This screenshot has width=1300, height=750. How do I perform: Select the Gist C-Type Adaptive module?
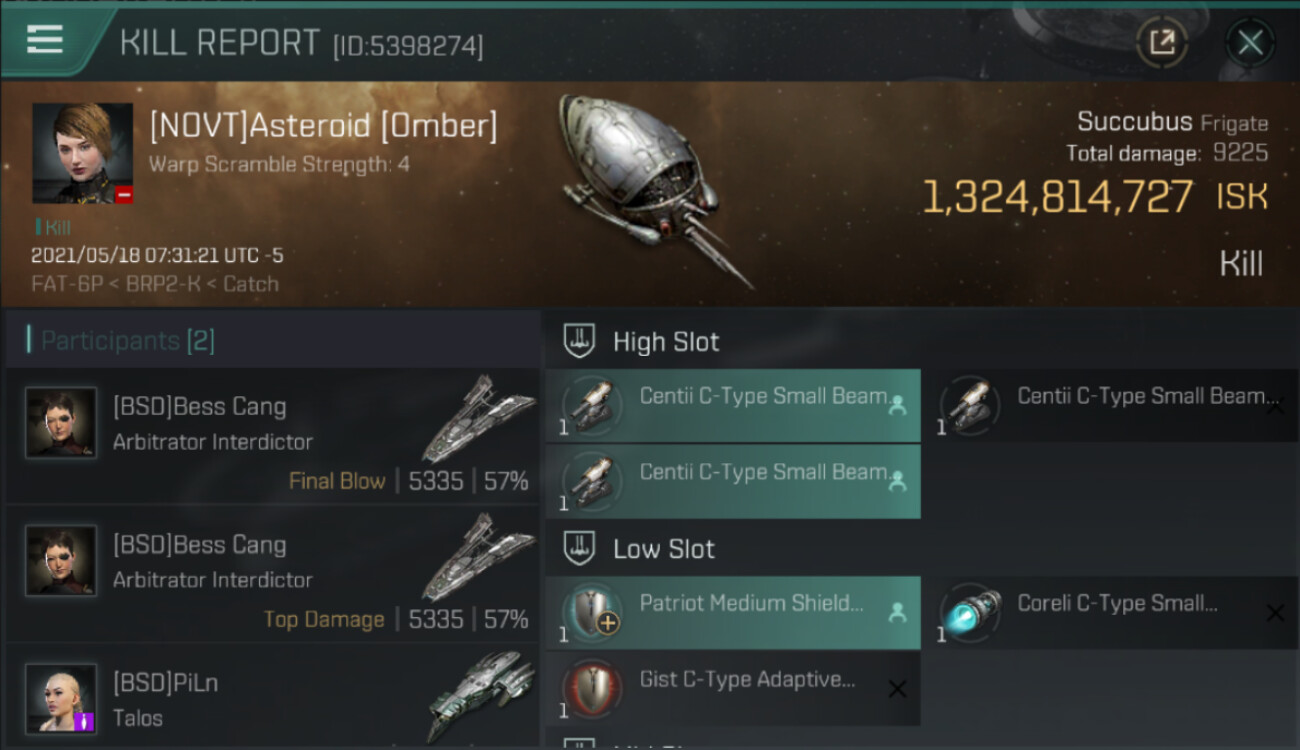(733, 688)
